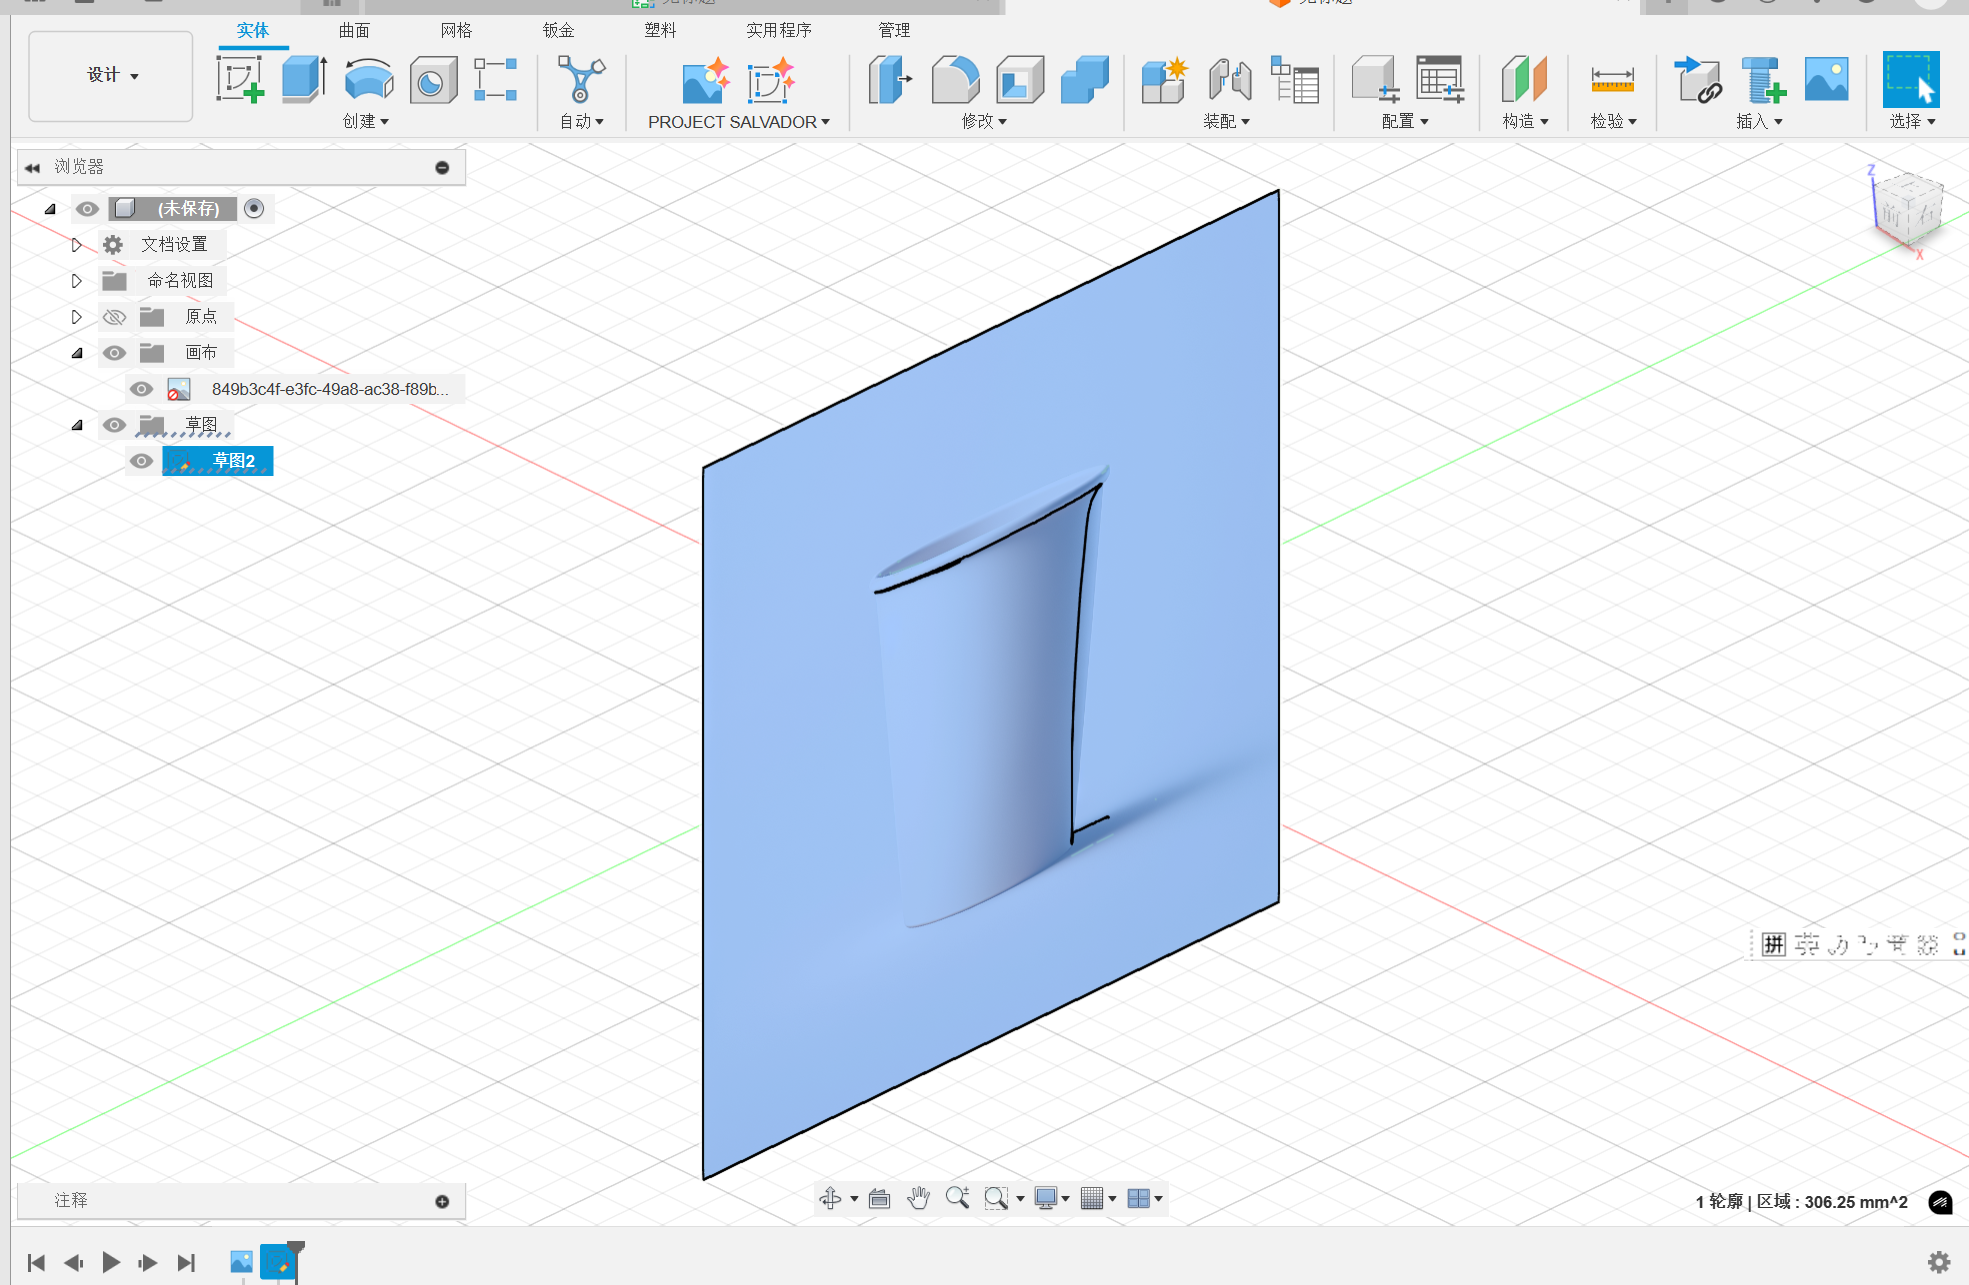
Task: Click the Measure tool icon
Action: [x=1612, y=79]
